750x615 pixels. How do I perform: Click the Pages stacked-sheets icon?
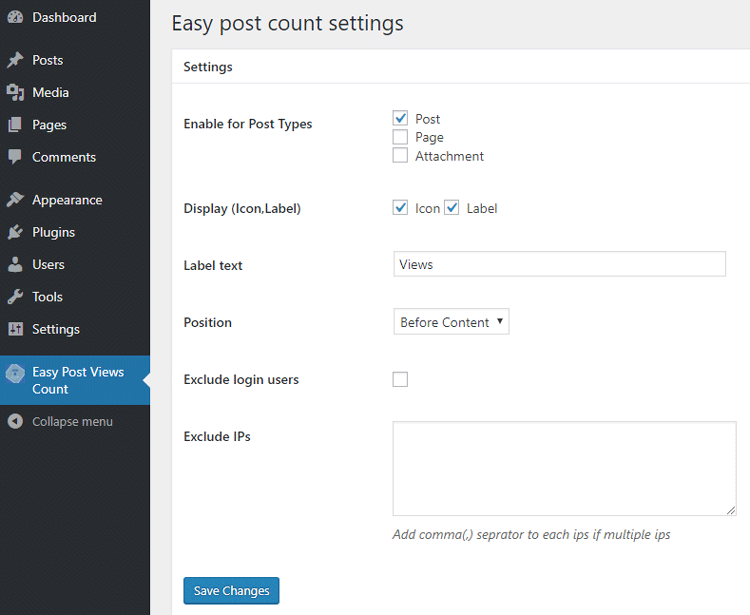[15, 124]
